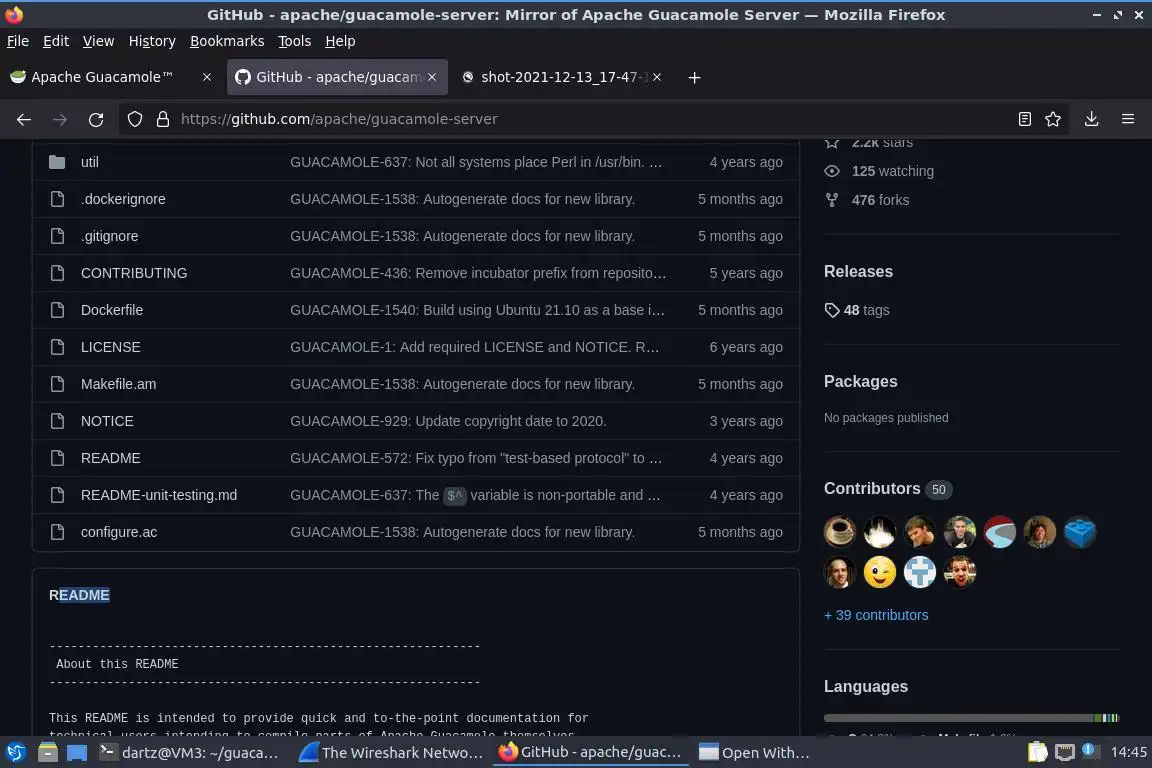Screen dimensions: 1152x768
Task: Bookmark this page with the star icon
Action: [1053, 119]
